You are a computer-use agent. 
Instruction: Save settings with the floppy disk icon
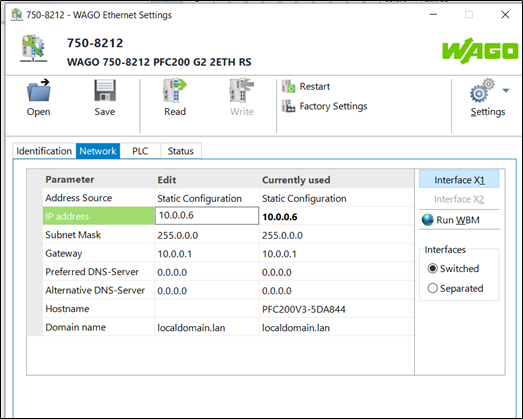tap(105, 90)
